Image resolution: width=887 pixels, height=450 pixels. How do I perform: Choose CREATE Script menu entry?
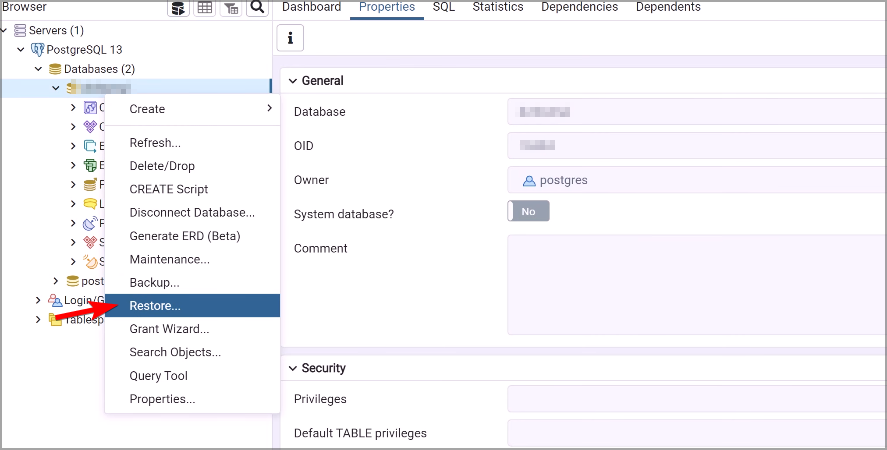point(192,189)
